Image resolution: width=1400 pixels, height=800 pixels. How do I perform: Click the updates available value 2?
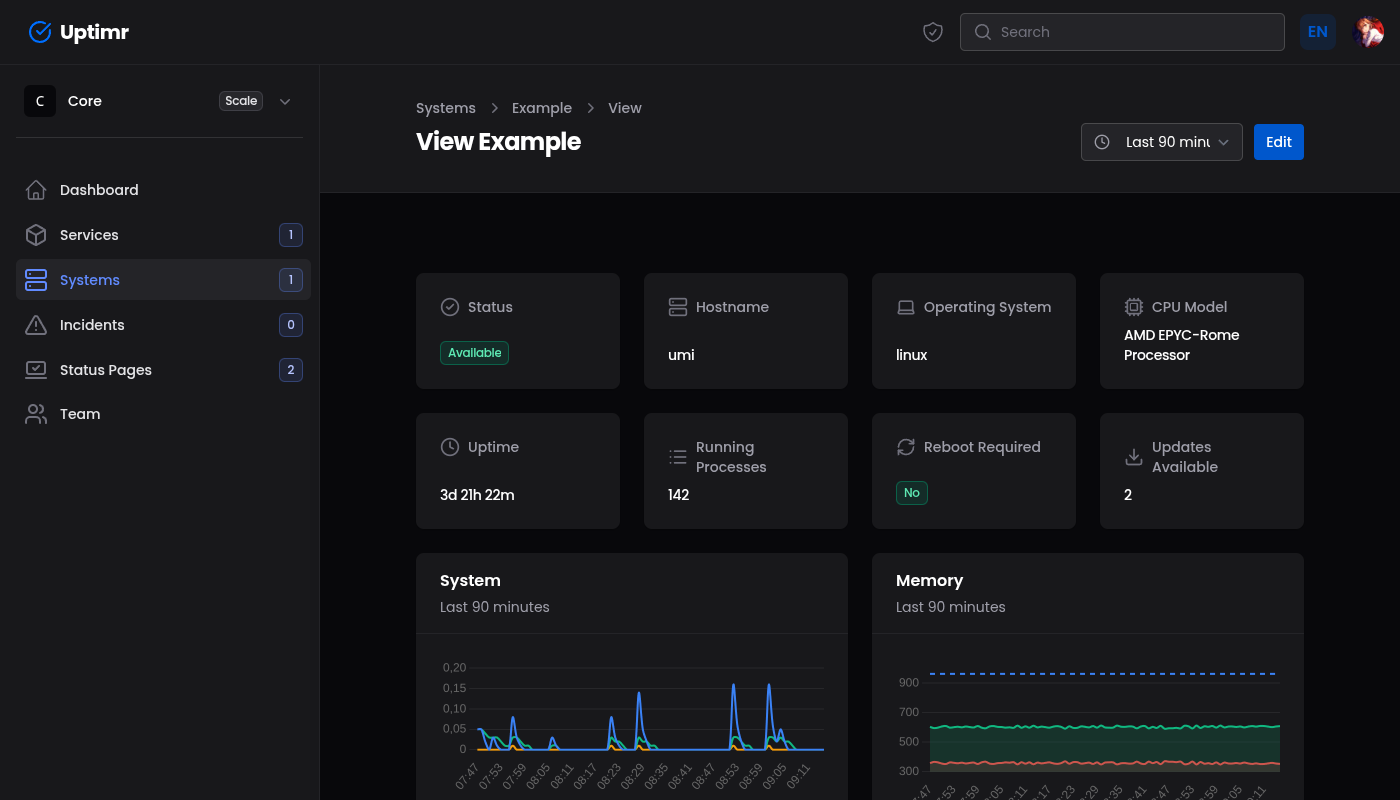click(x=1128, y=495)
